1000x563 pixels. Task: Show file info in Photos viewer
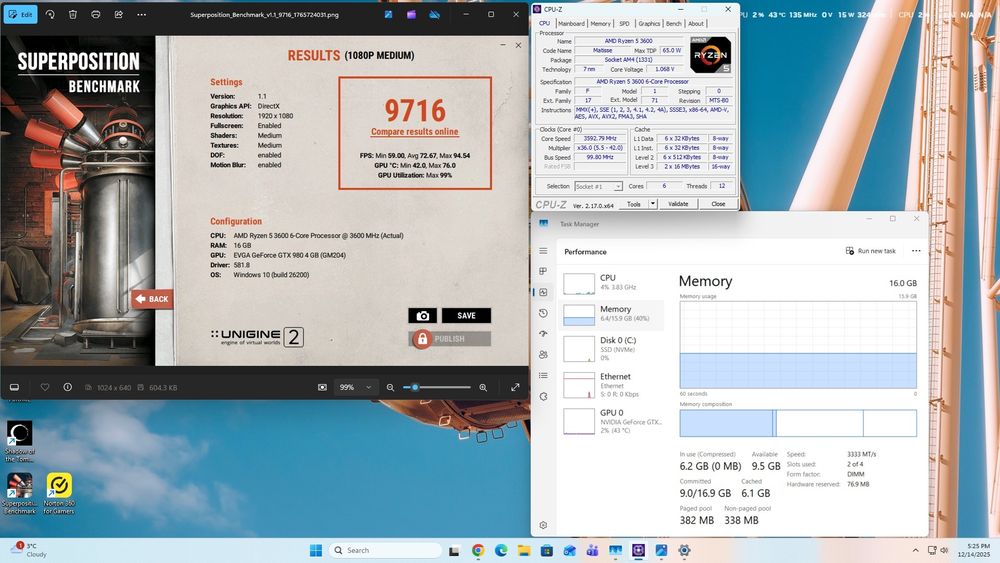click(68, 387)
